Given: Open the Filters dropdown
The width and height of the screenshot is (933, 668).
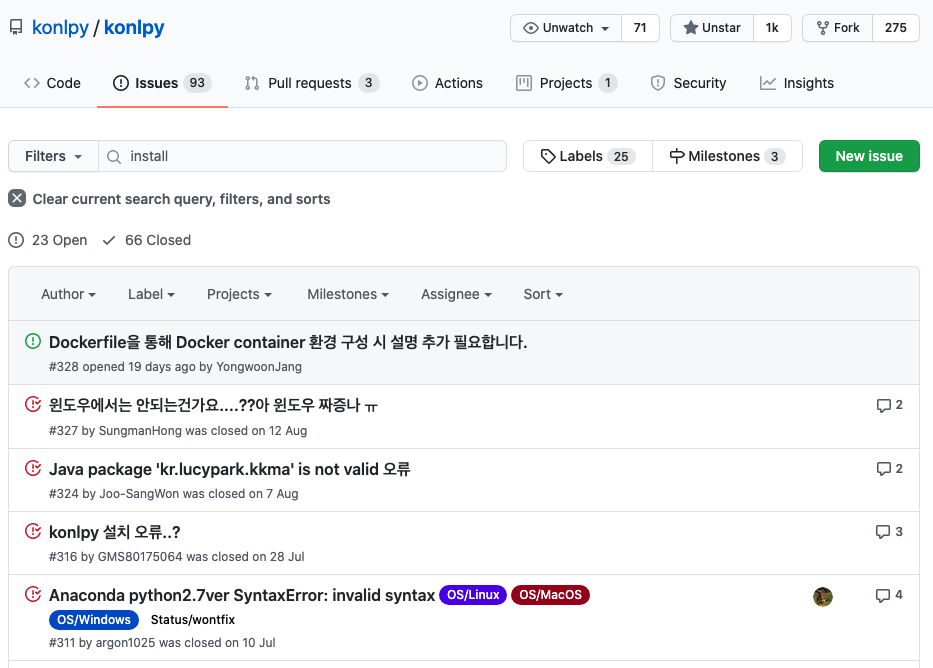Looking at the screenshot, I should tap(53, 156).
